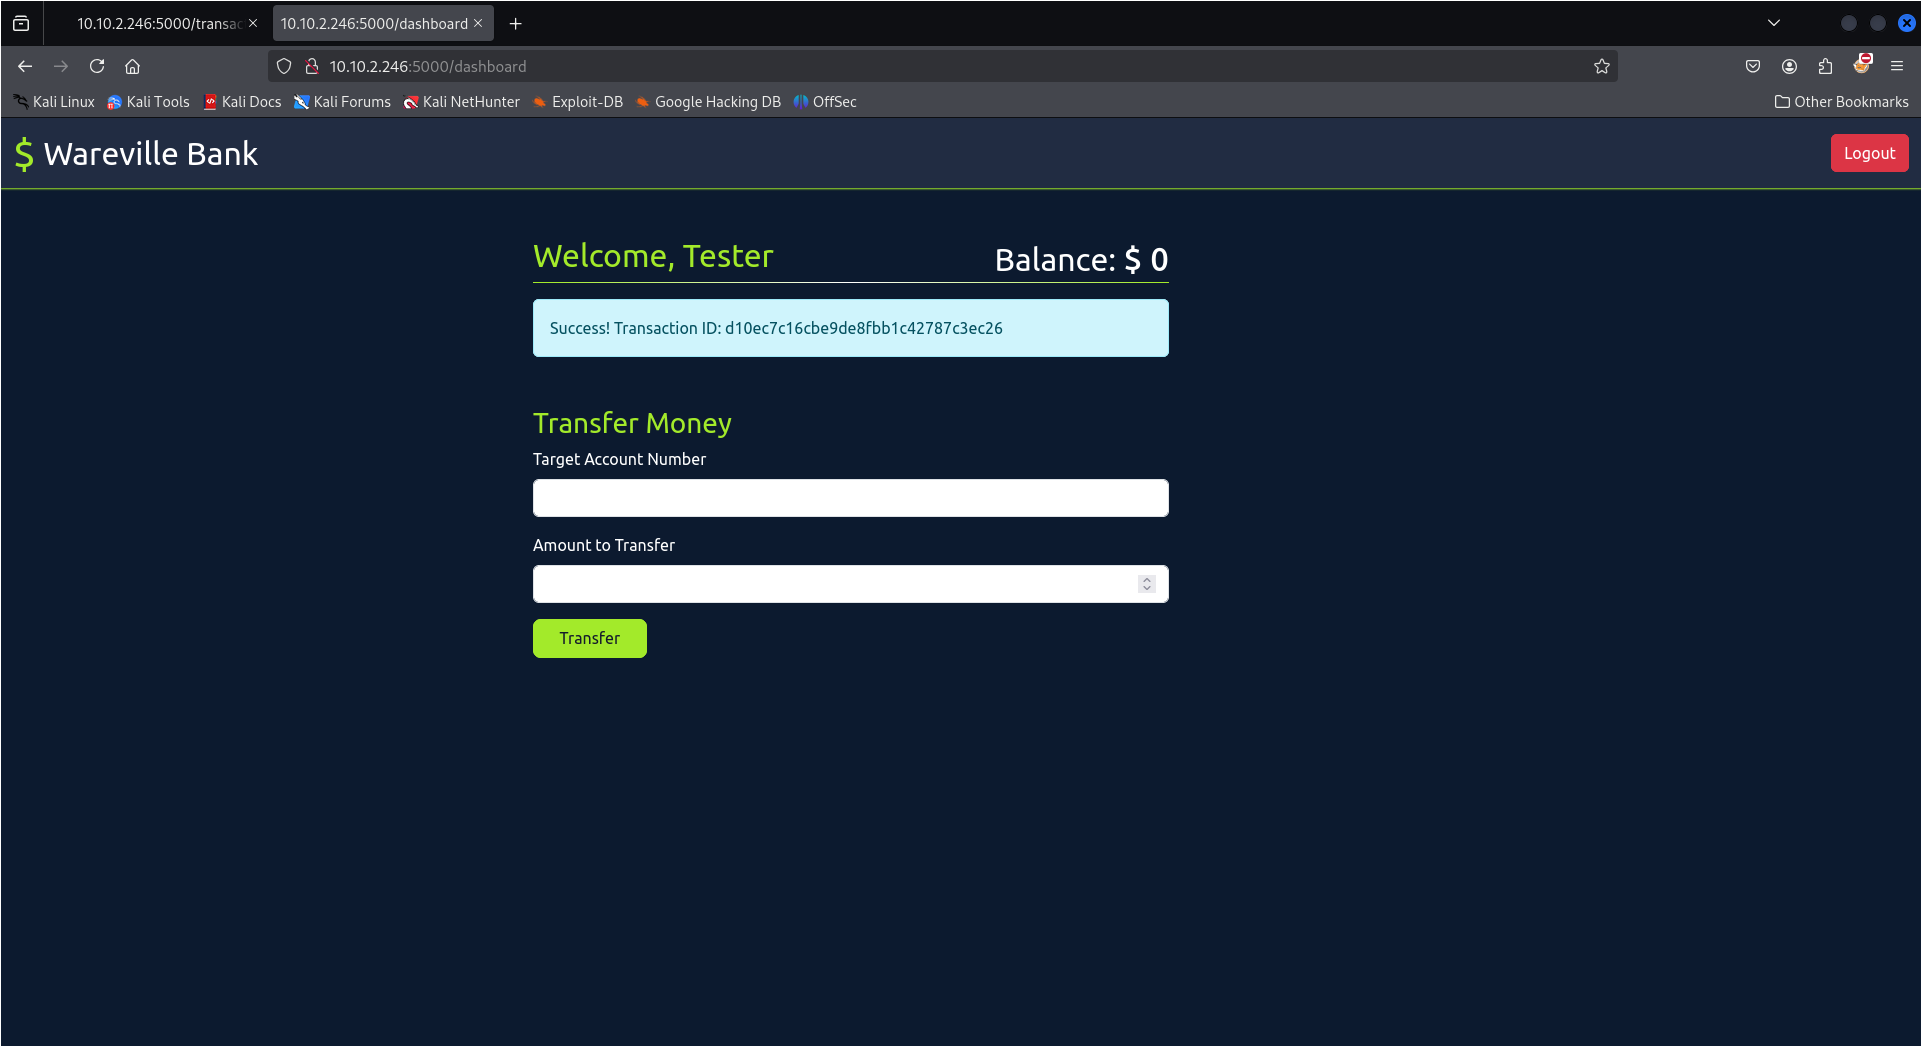Open the recent browsing tab-view icon
Image resolution: width=1922 pixels, height=1047 pixels.
coord(21,23)
